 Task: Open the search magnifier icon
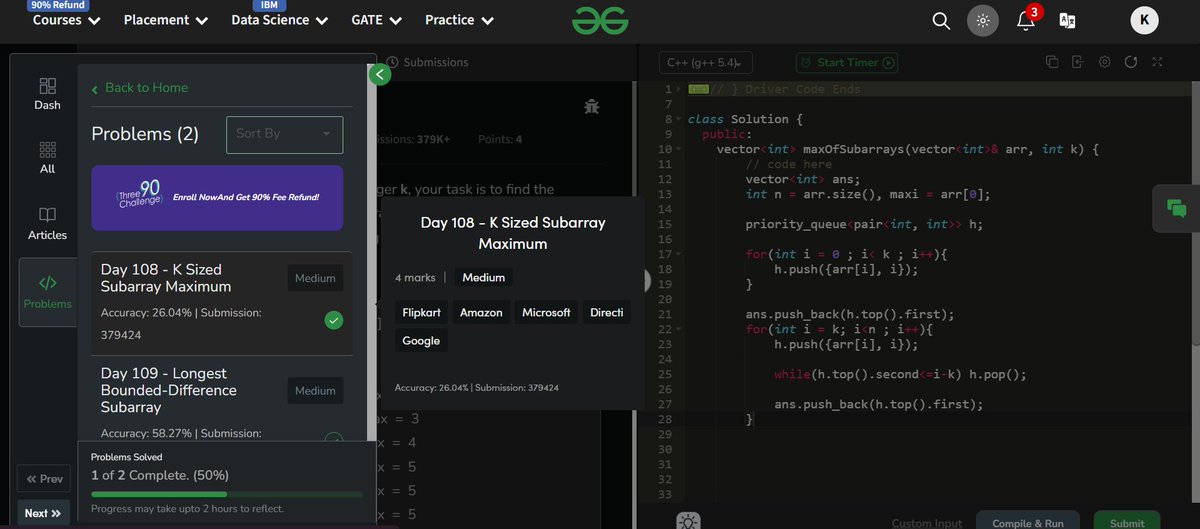[x=941, y=20]
